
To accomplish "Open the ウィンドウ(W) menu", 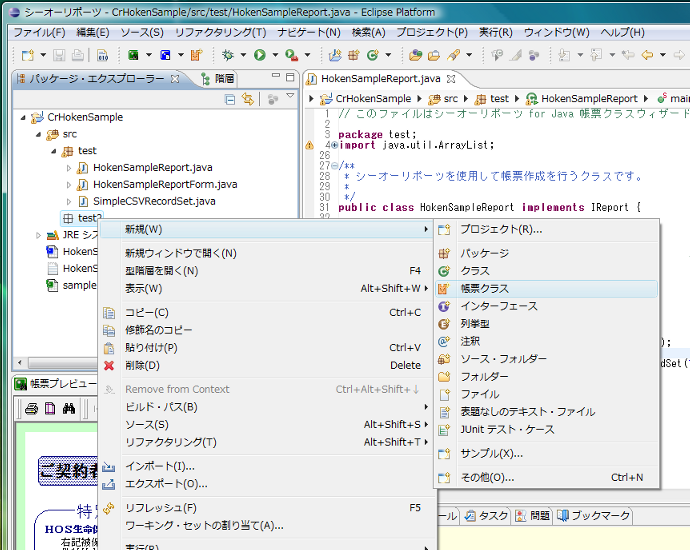I will pos(556,33).
